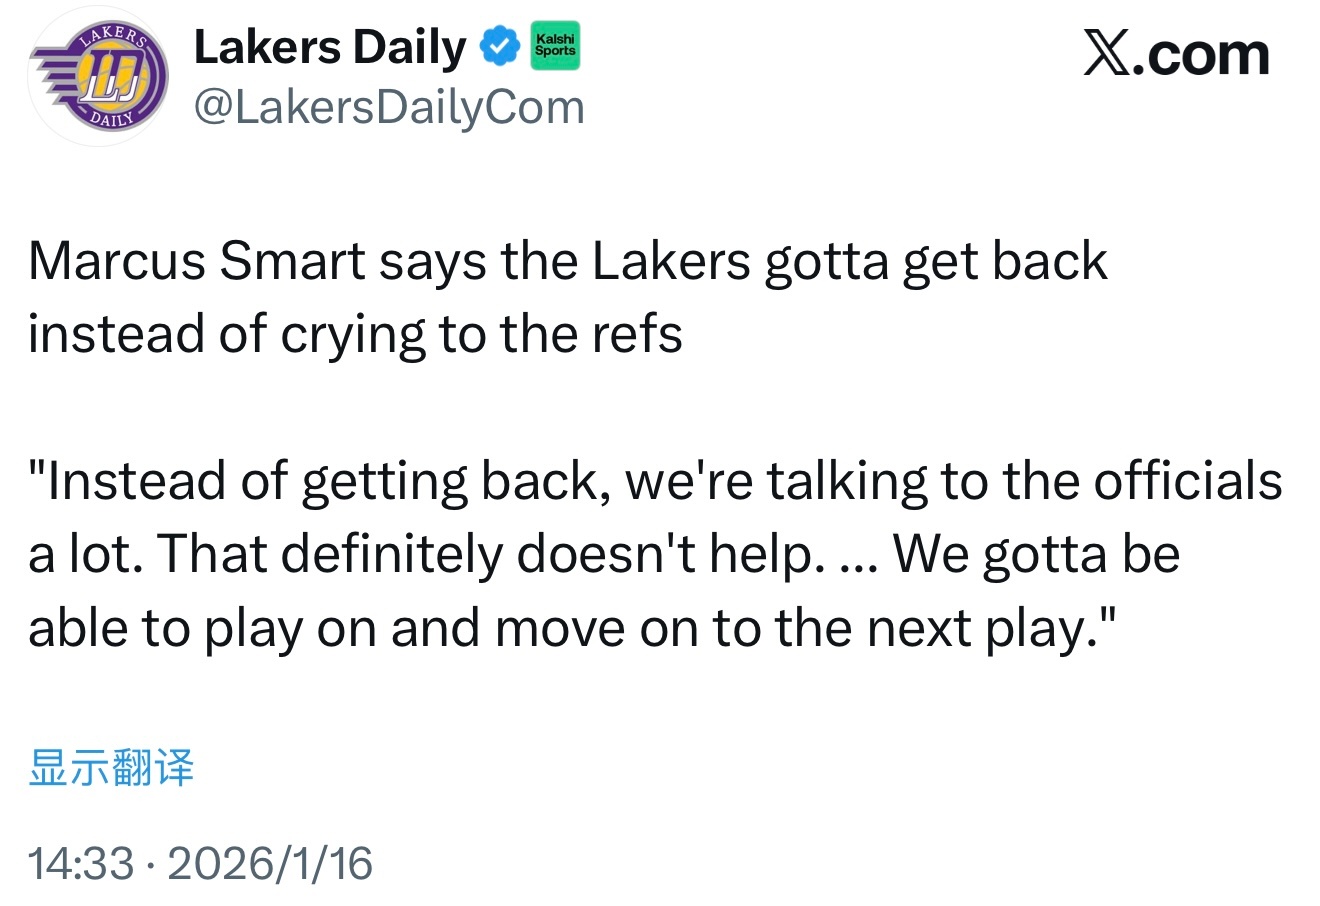
Task: Click the phrase "We gotta be" in the quote
Action: pyautogui.click(x=1036, y=554)
